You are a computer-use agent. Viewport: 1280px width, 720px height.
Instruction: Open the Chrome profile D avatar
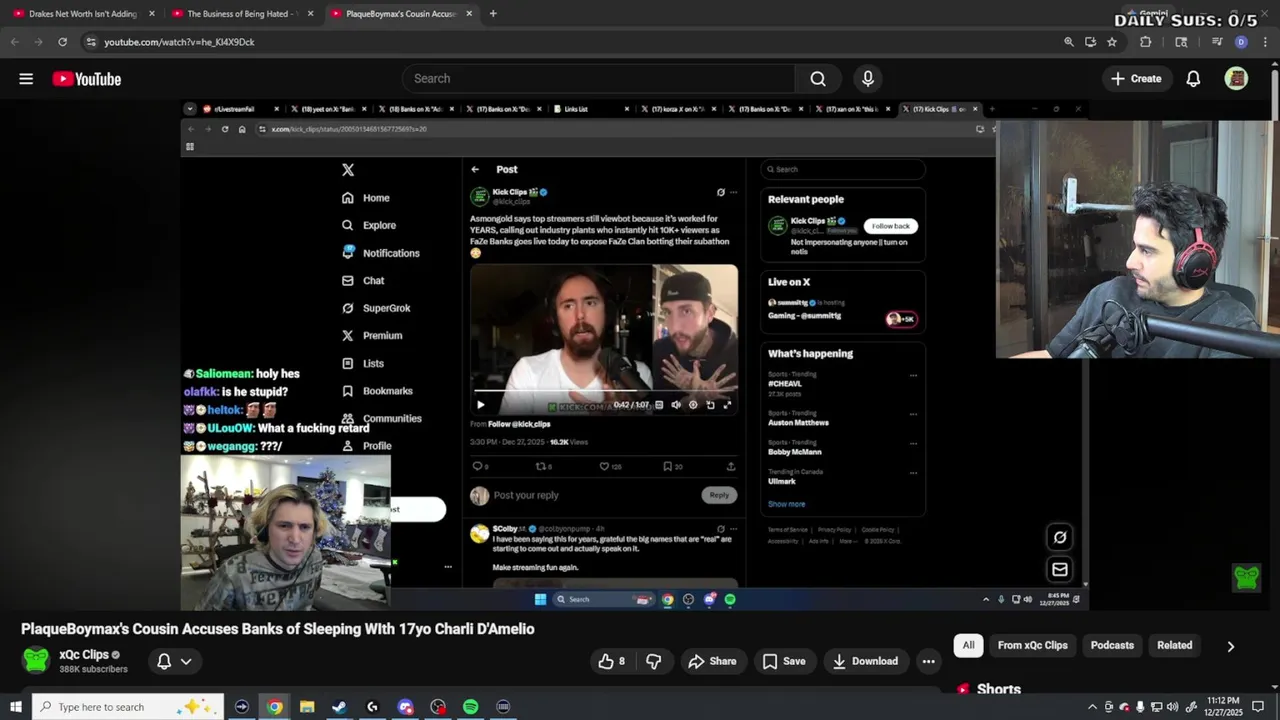(1241, 42)
